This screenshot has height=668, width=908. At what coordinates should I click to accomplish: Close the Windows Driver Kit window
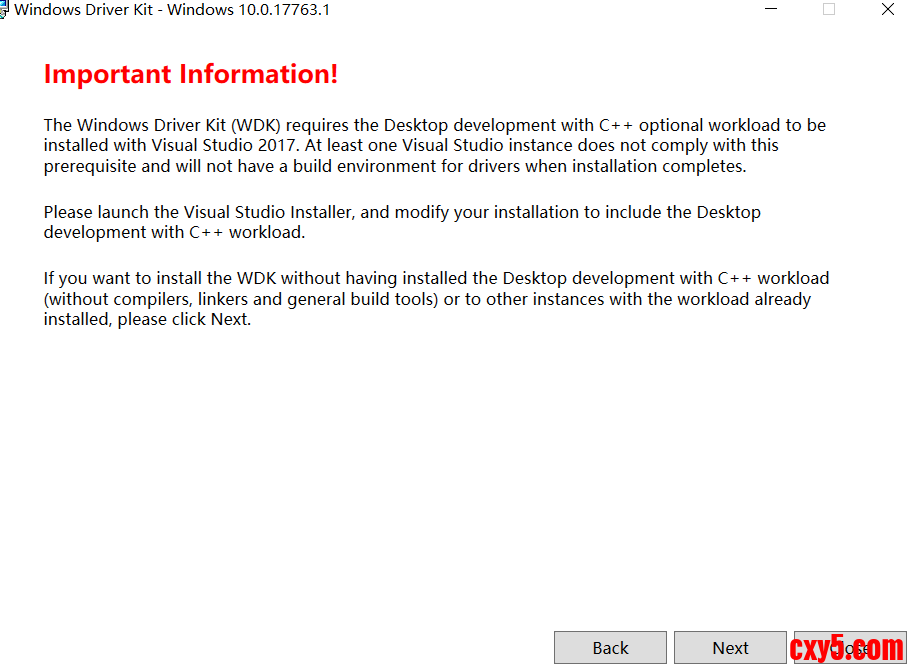tap(888, 9)
